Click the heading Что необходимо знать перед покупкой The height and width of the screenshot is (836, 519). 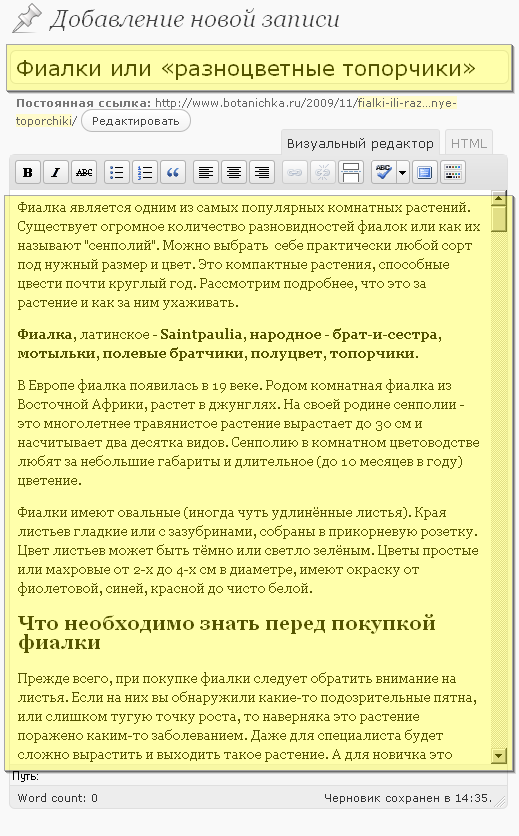[227, 632]
